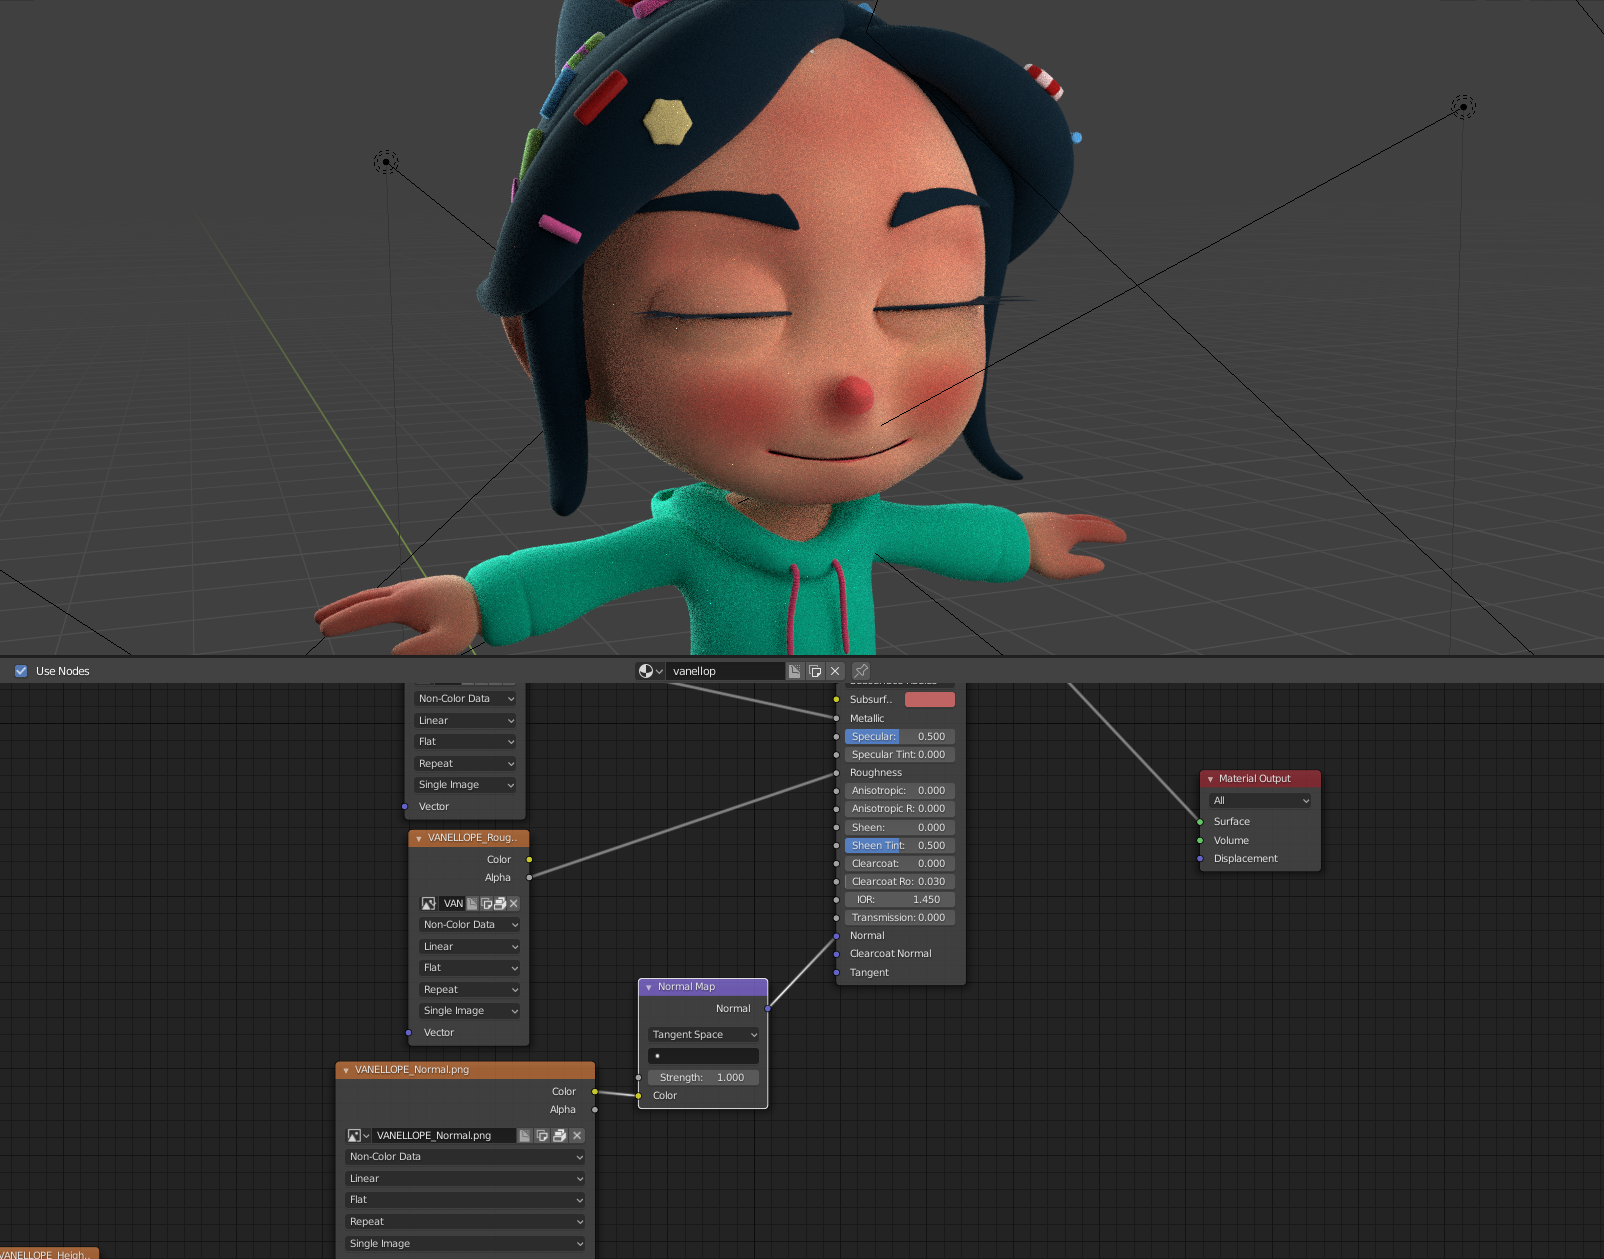
Task: Unlink image in VANELLOPE_Roug node
Action: coord(514,903)
